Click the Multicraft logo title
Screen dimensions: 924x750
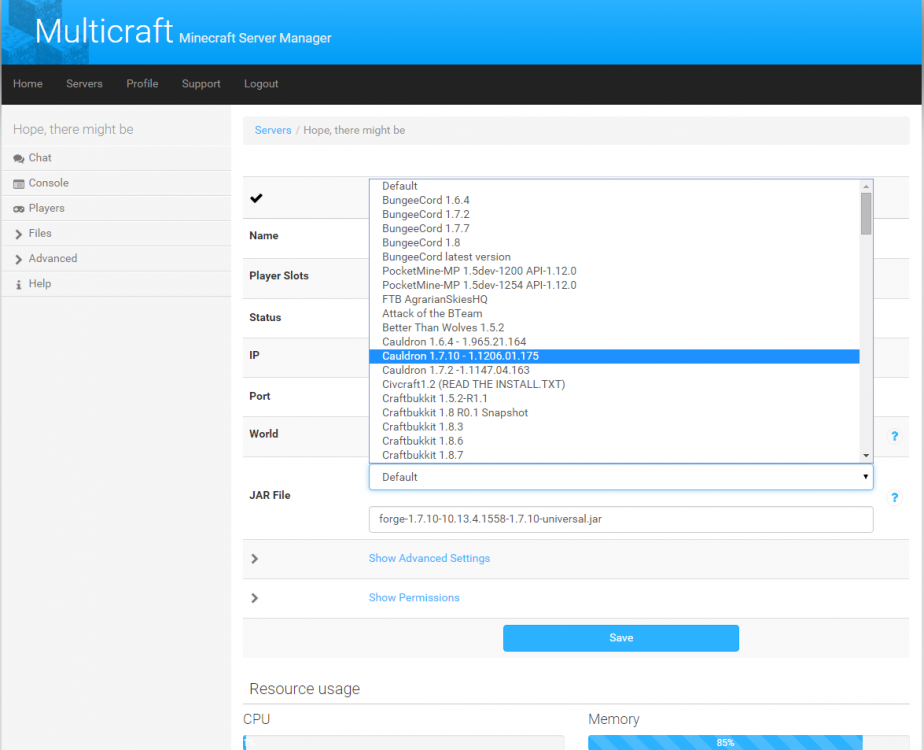pos(104,31)
